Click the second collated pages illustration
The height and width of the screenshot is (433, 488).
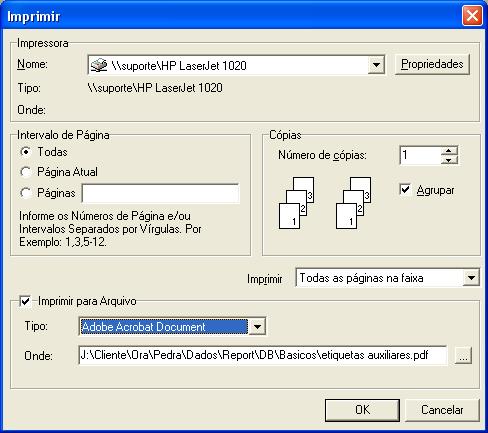pyautogui.click(x=353, y=203)
